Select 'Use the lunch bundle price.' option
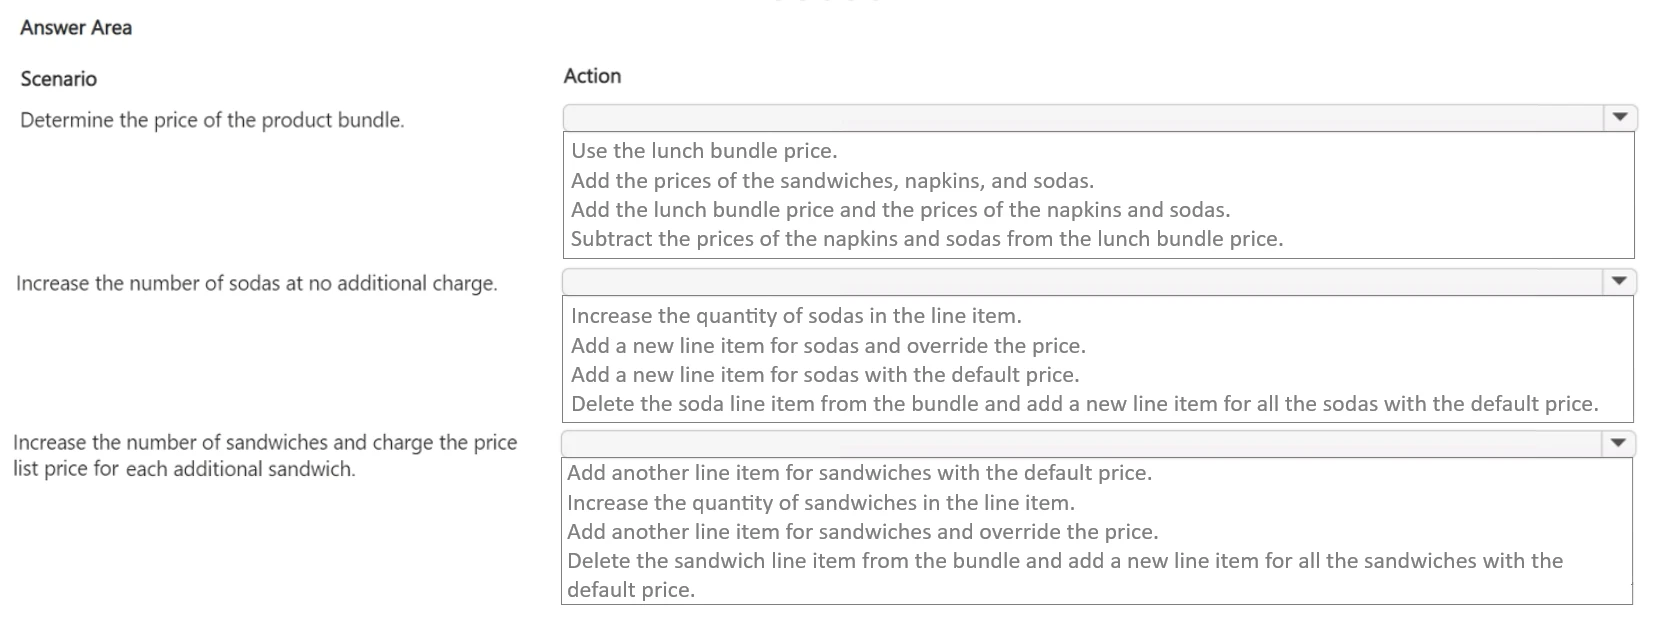Screen dimensions: 1662x628 pos(704,151)
